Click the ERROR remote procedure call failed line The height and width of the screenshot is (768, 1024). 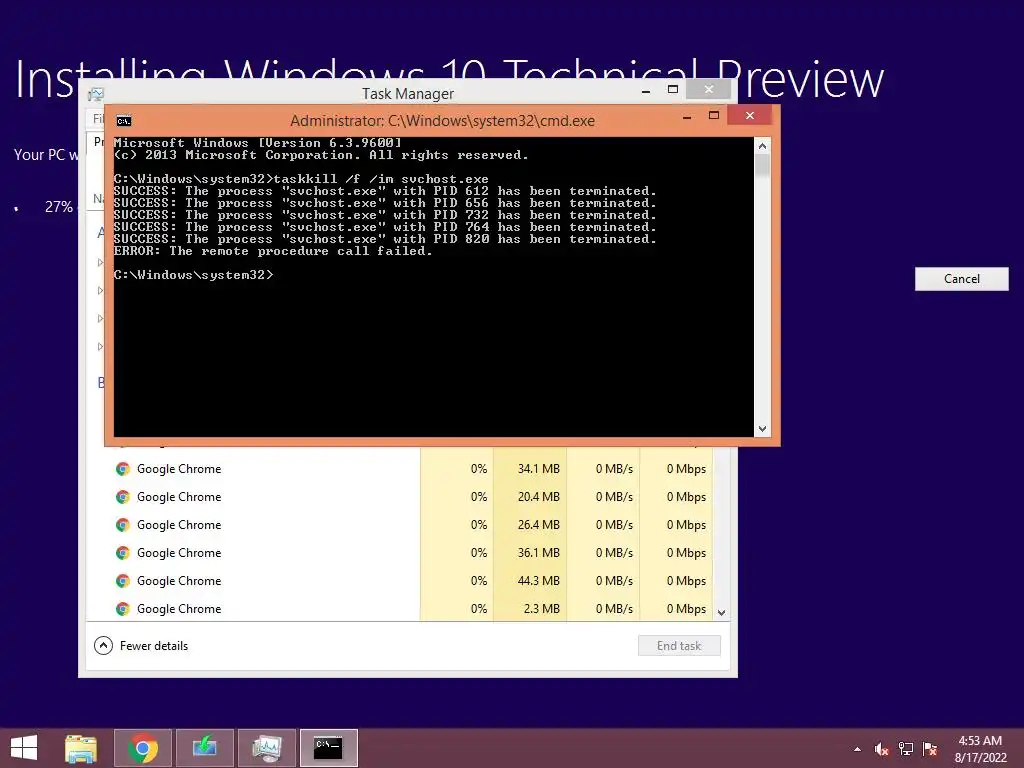pyautogui.click(x=273, y=251)
